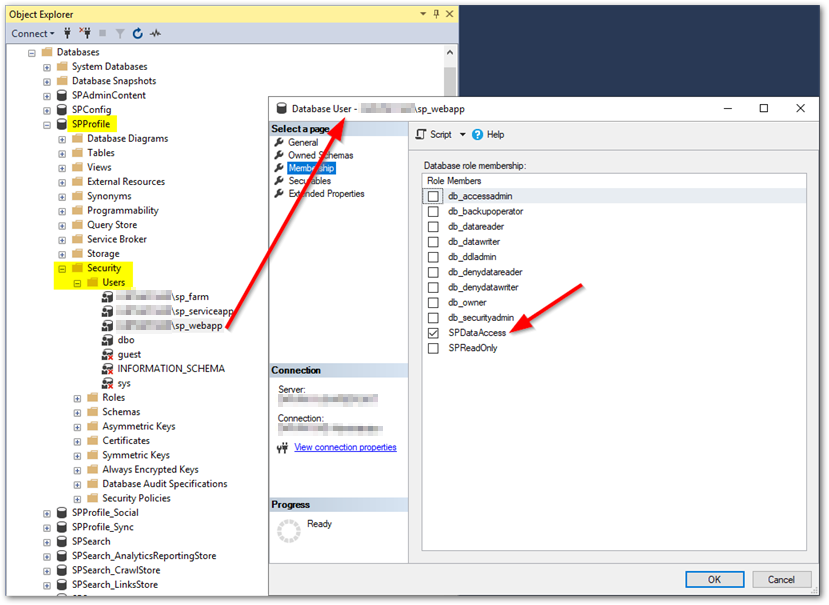This screenshot has width=829, height=605.
Task: Check the db_datareader role checkbox
Action: click(x=434, y=227)
